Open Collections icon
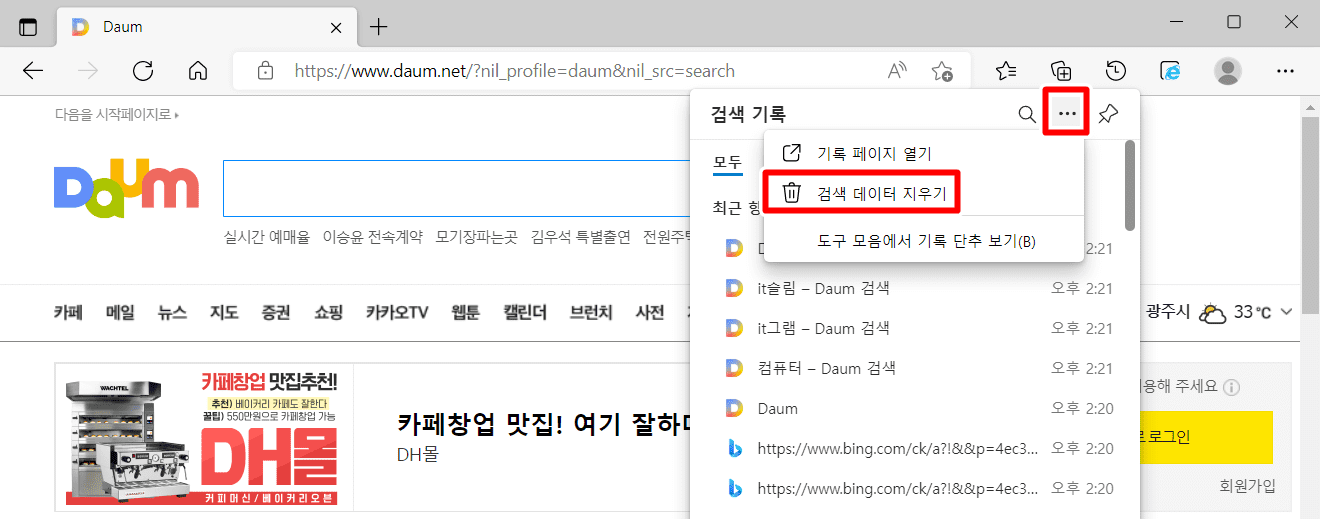The height and width of the screenshot is (519, 1320). tap(1061, 71)
